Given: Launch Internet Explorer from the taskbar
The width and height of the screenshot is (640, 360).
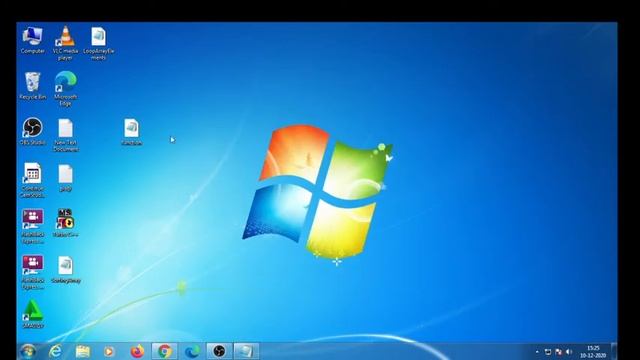Looking at the screenshot, I should click(x=56, y=351).
